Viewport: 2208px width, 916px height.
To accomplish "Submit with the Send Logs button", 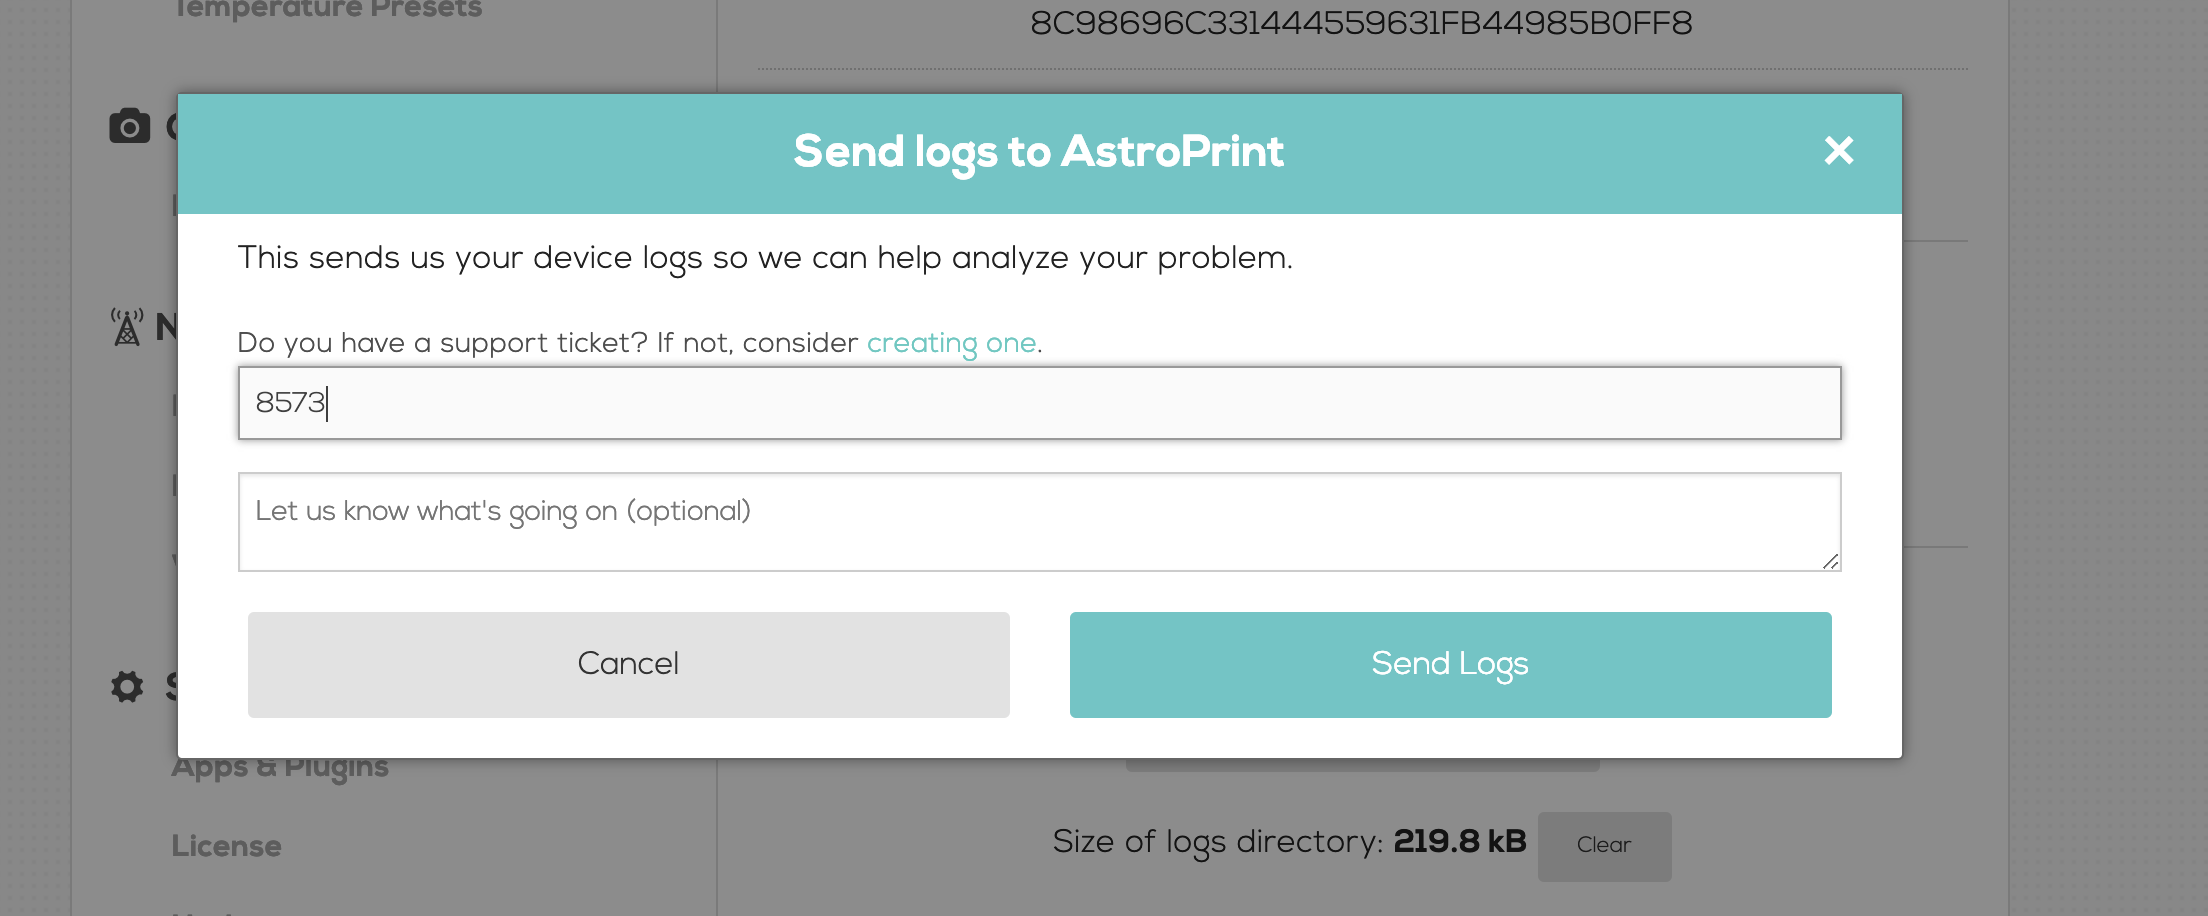I will pyautogui.click(x=1450, y=664).
